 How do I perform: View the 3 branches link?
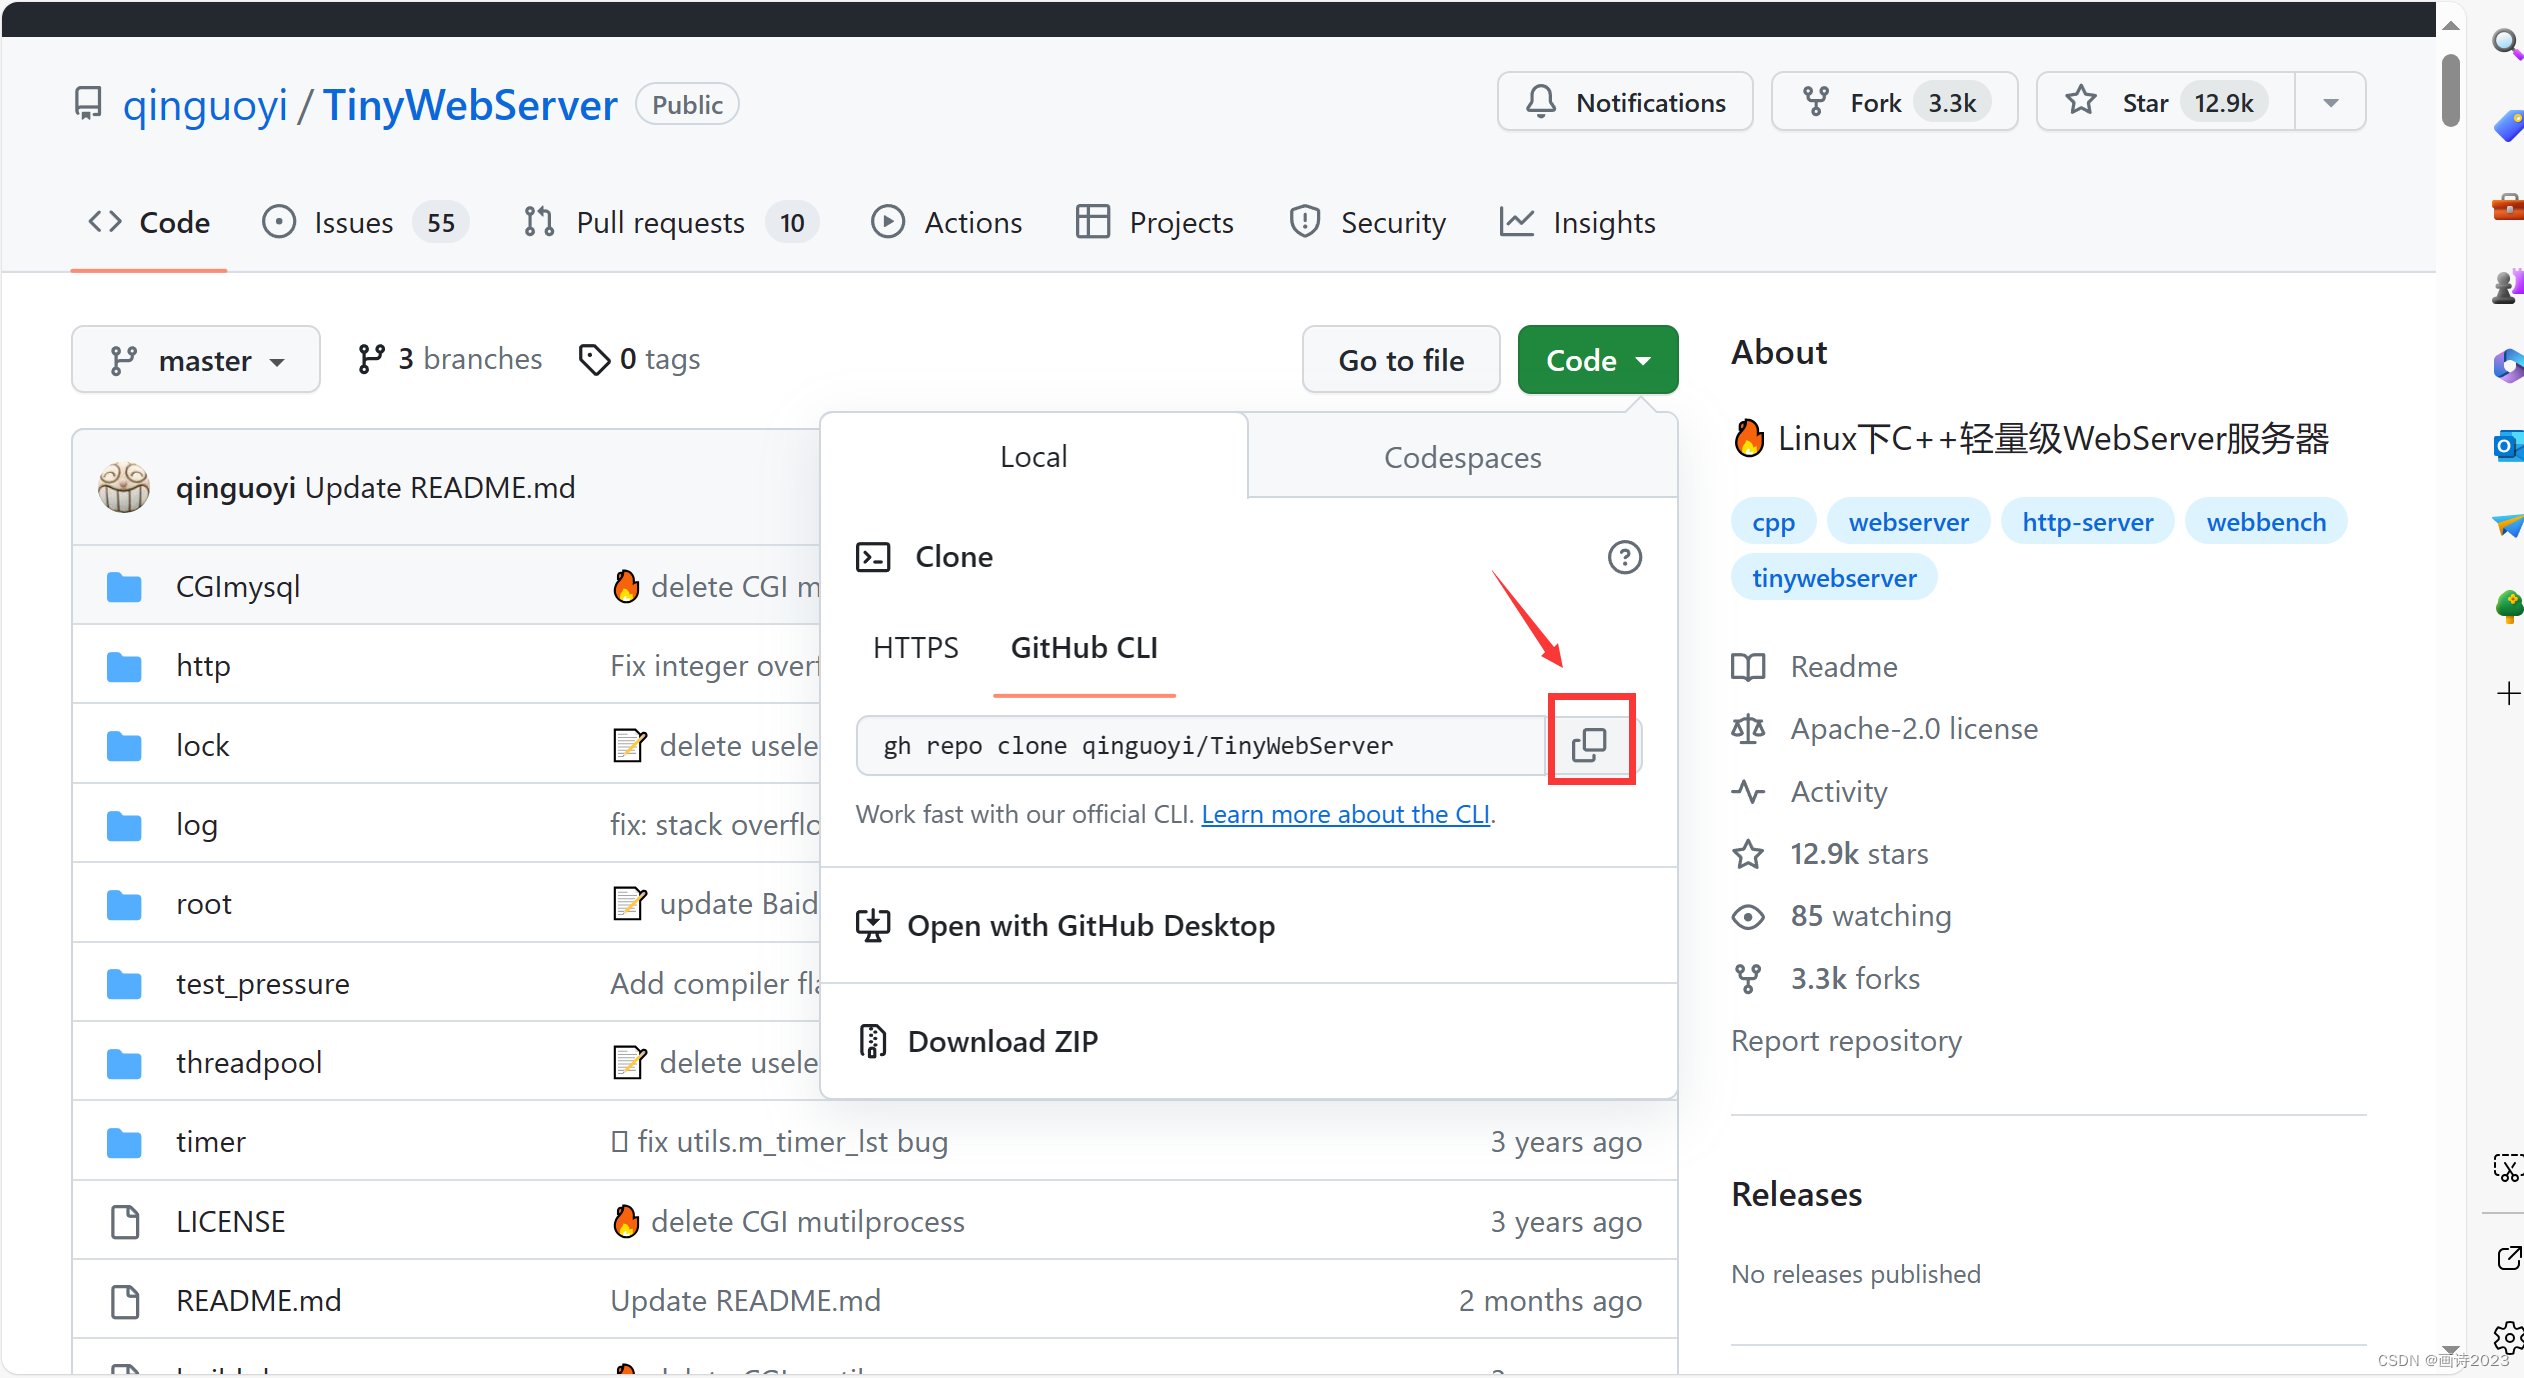coord(450,359)
